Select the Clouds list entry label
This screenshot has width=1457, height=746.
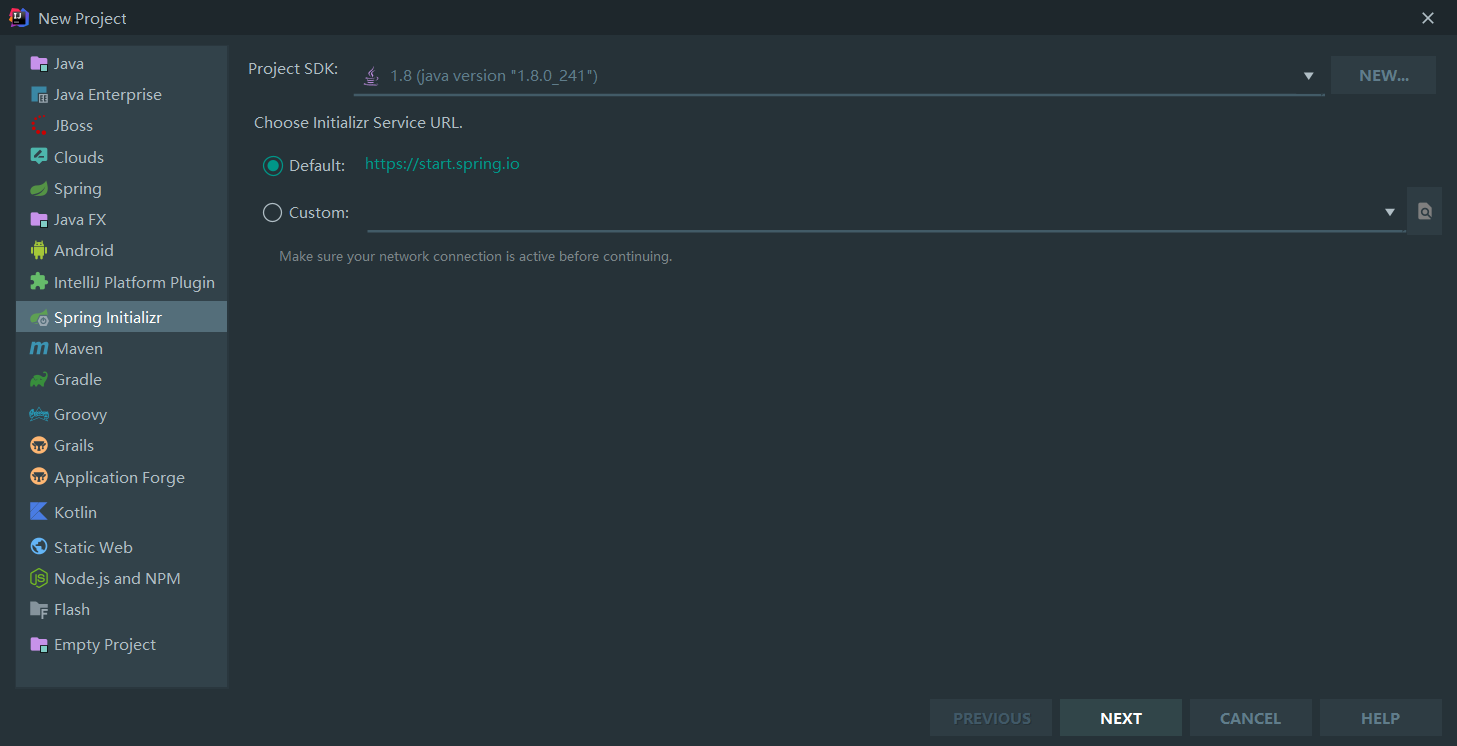coord(79,158)
